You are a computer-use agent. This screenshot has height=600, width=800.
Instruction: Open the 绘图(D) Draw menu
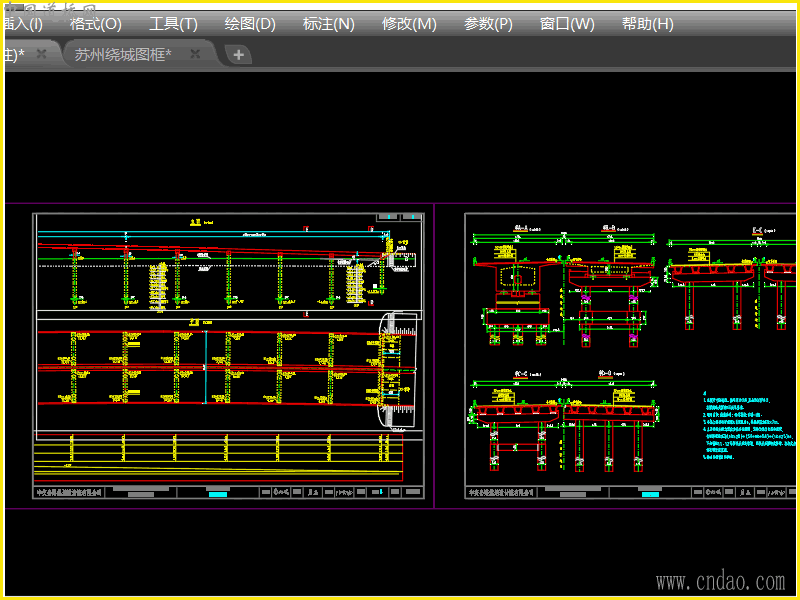tap(250, 24)
